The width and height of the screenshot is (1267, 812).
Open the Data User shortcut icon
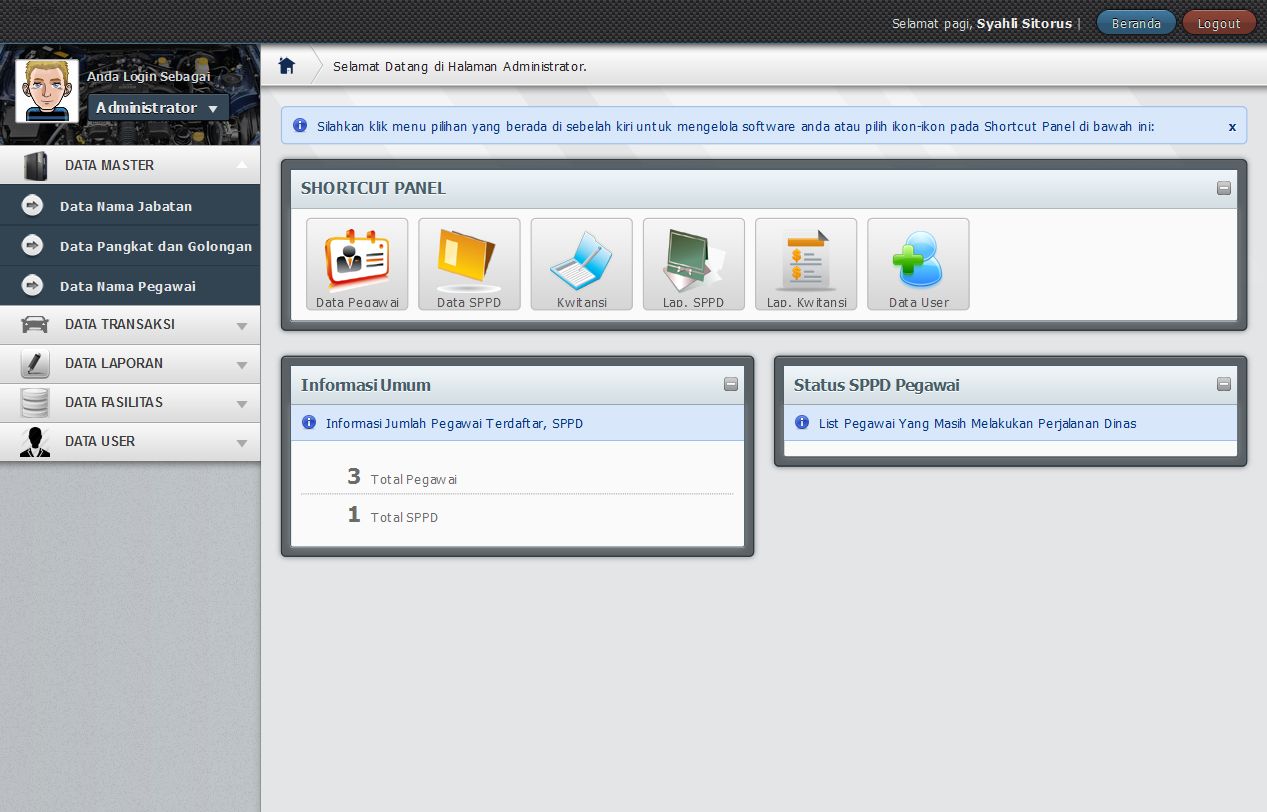[918, 264]
